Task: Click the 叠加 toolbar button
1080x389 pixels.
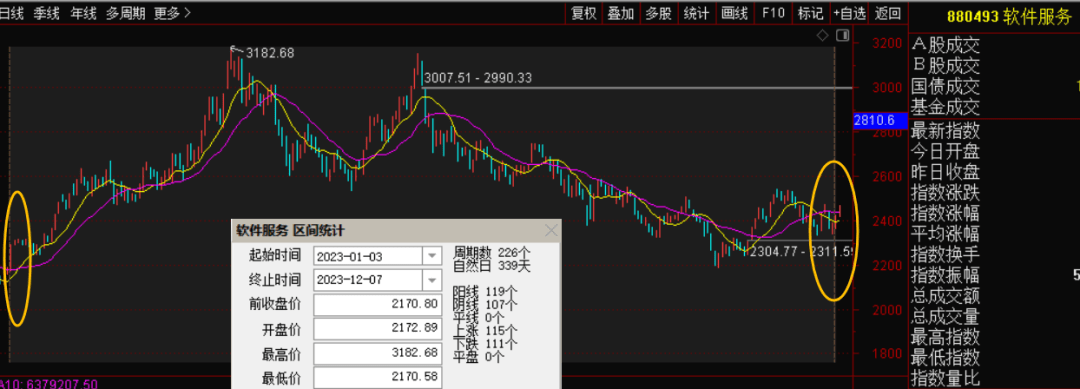Action: [x=621, y=12]
